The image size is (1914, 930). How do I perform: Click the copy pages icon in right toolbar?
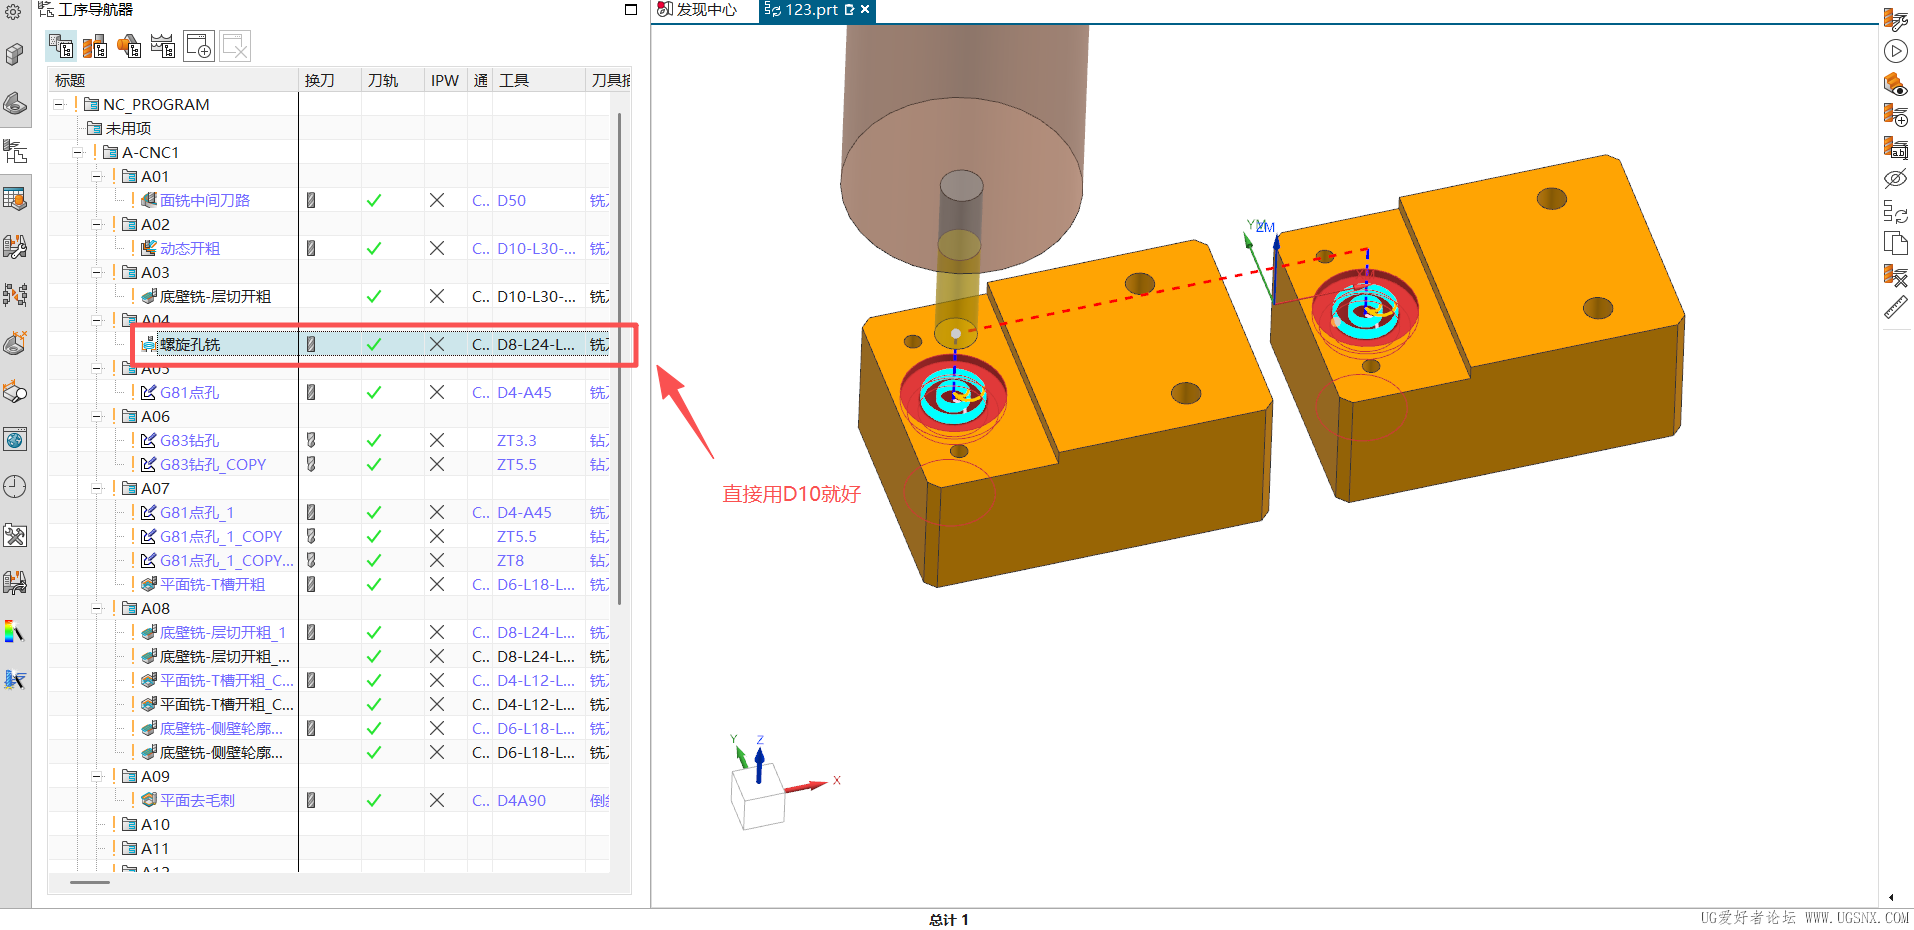pyautogui.click(x=1895, y=243)
